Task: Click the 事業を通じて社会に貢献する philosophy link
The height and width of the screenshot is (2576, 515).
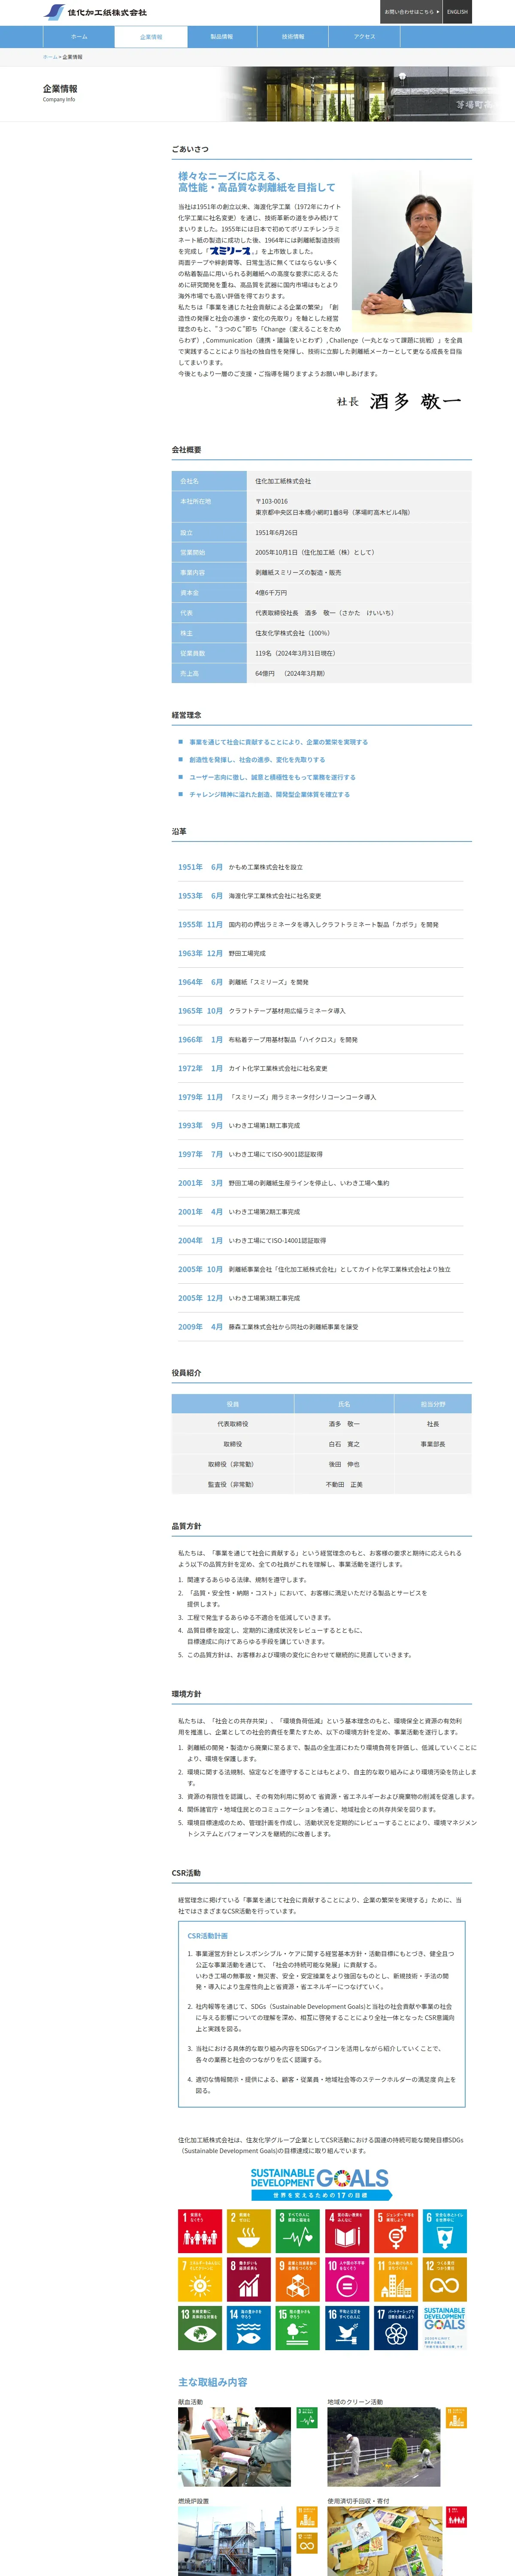Action: point(278,742)
